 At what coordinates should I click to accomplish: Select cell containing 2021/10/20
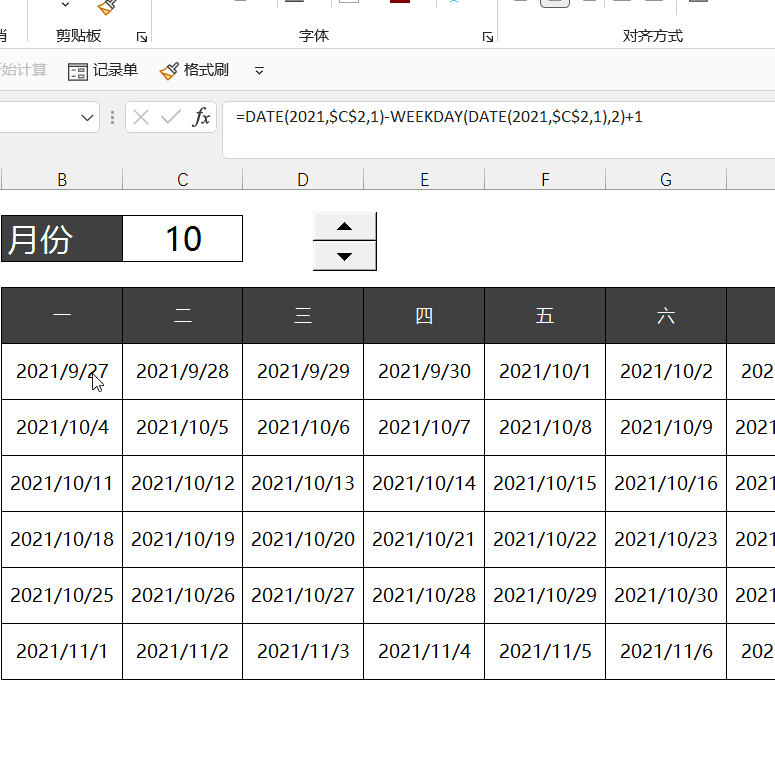pyautogui.click(x=303, y=539)
